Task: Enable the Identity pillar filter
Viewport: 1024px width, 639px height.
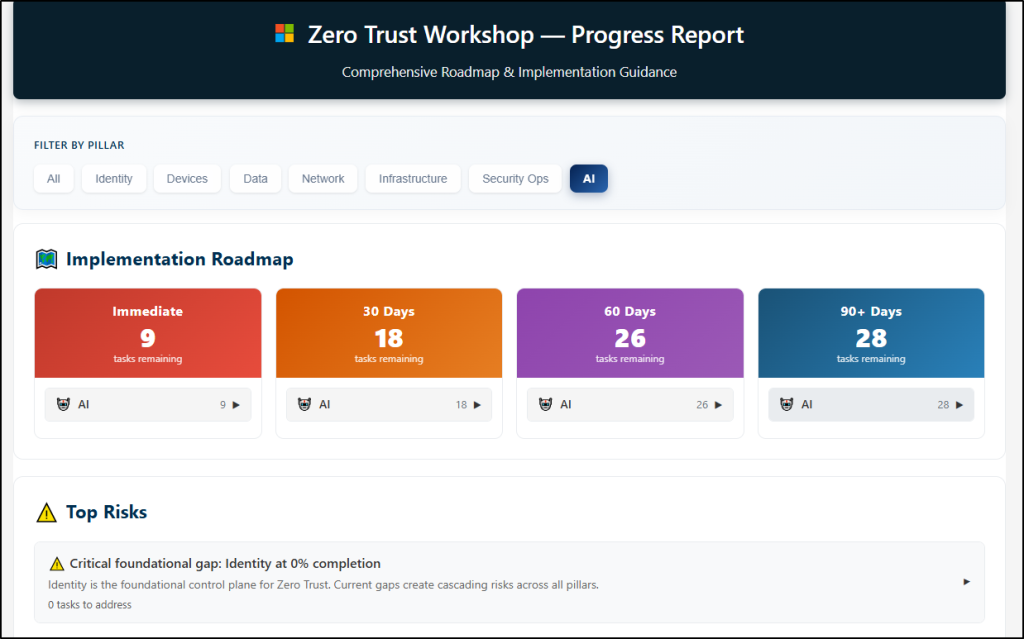Action: (x=113, y=178)
